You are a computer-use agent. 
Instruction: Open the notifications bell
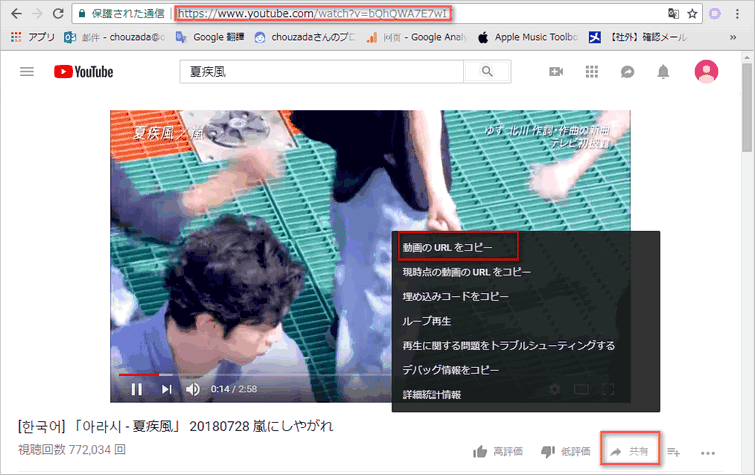click(x=663, y=72)
